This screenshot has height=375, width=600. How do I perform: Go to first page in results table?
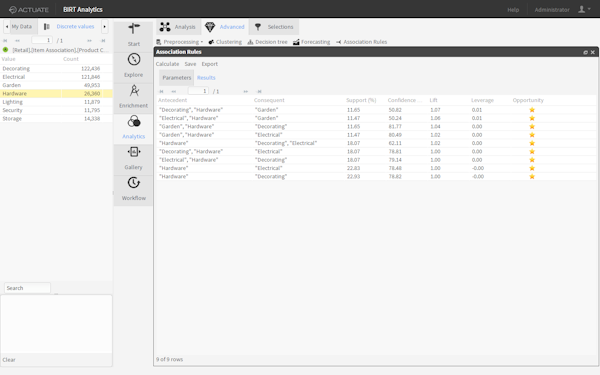point(161,91)
